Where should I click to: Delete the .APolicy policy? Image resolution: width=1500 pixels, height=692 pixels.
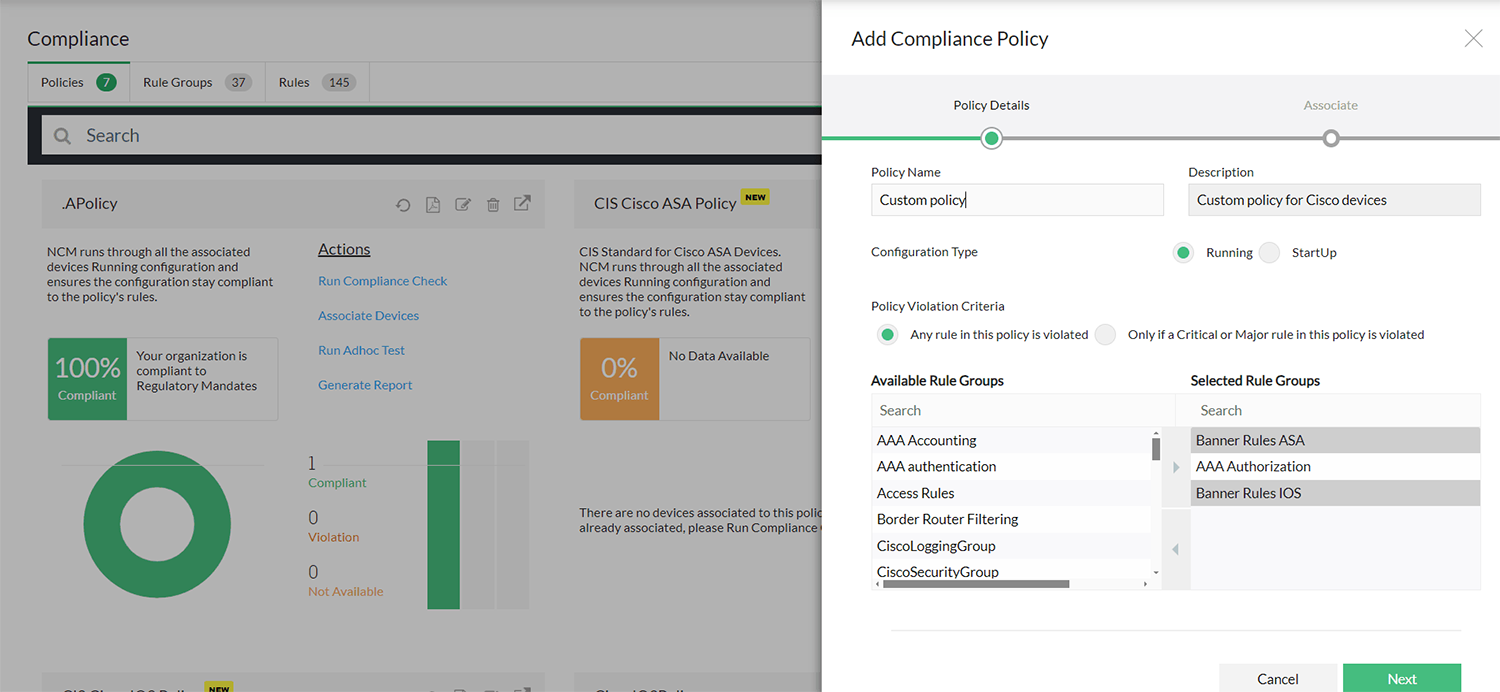[493, 204]
